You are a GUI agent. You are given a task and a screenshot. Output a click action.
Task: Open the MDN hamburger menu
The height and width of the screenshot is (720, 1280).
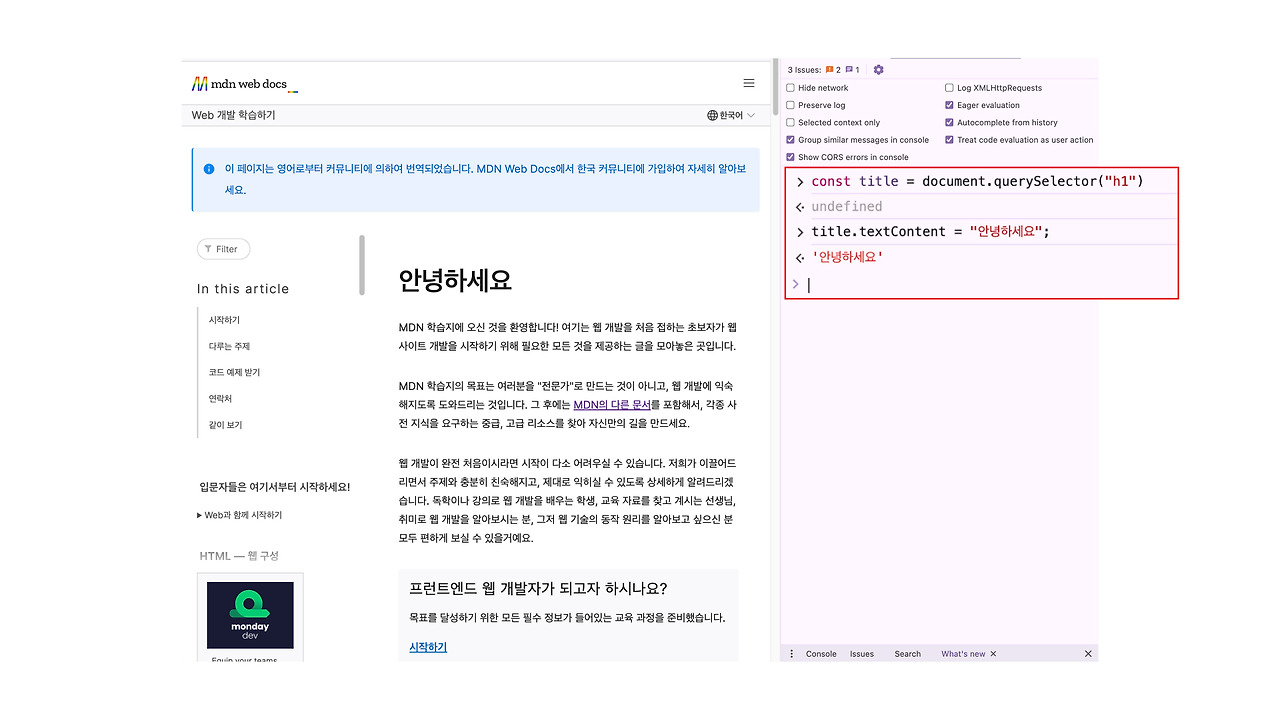coord(749,83)
